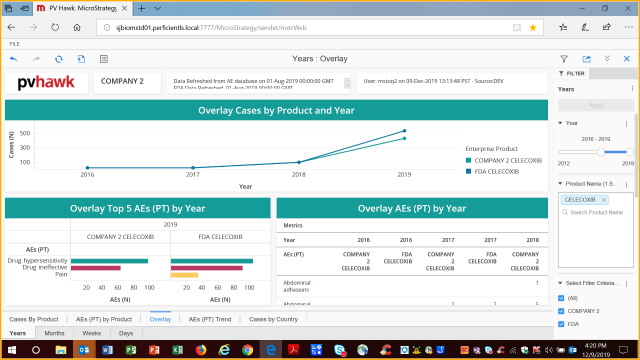Select the Overlay chapter tab

coord(160,319)
